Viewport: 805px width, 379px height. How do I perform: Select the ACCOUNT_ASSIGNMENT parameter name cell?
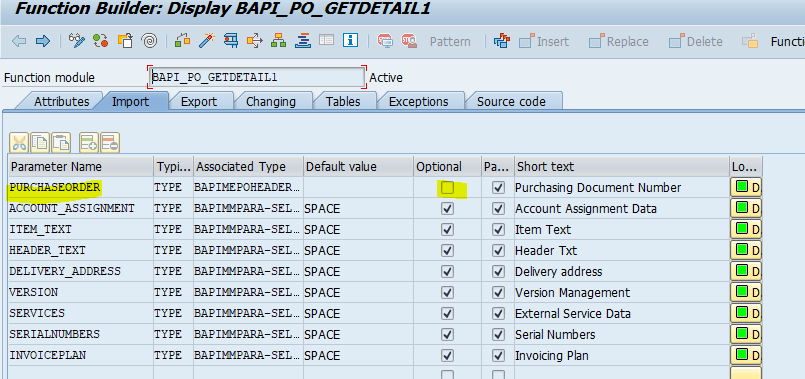point(81,209)
